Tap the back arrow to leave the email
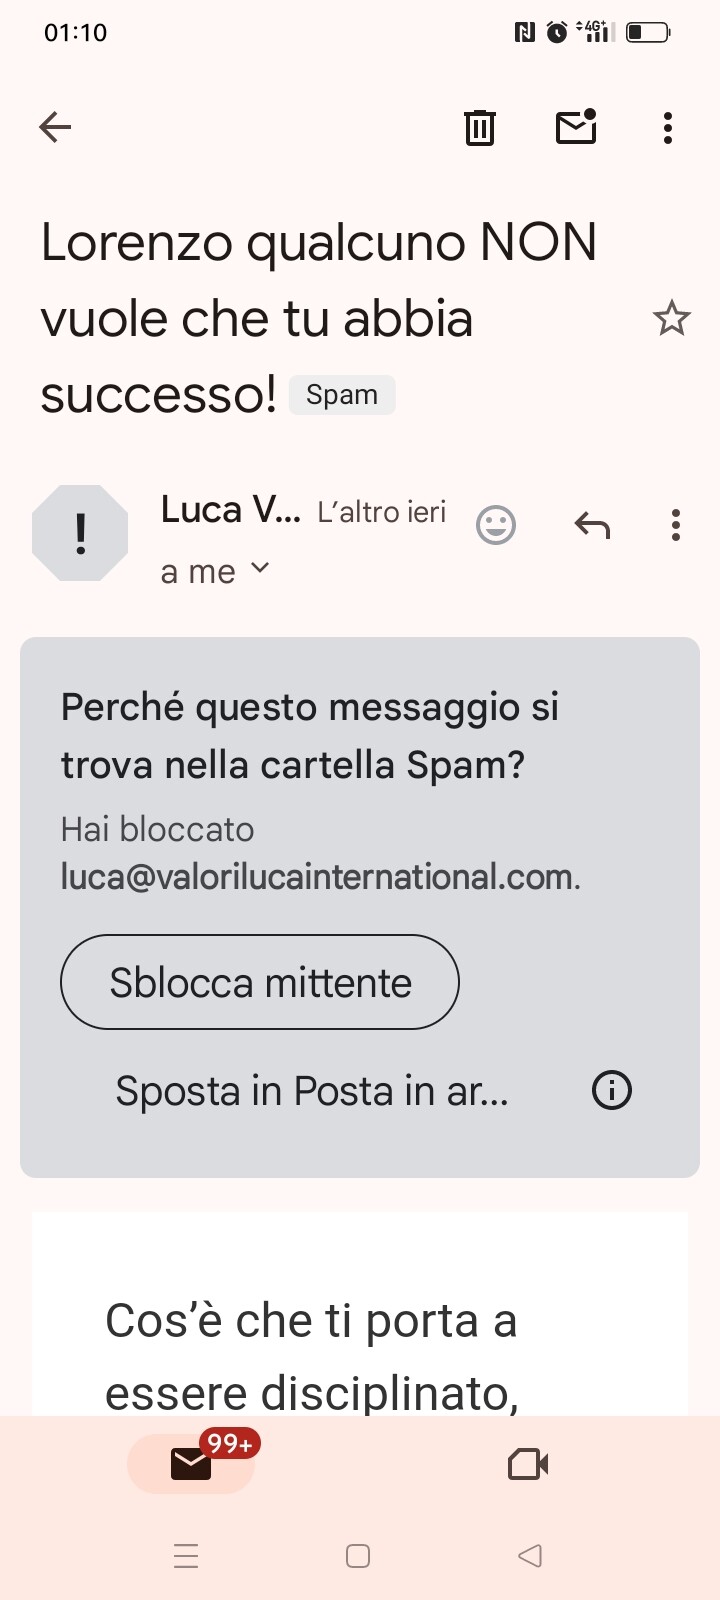This screenshot has height=1600, width=720. (55, 127)
